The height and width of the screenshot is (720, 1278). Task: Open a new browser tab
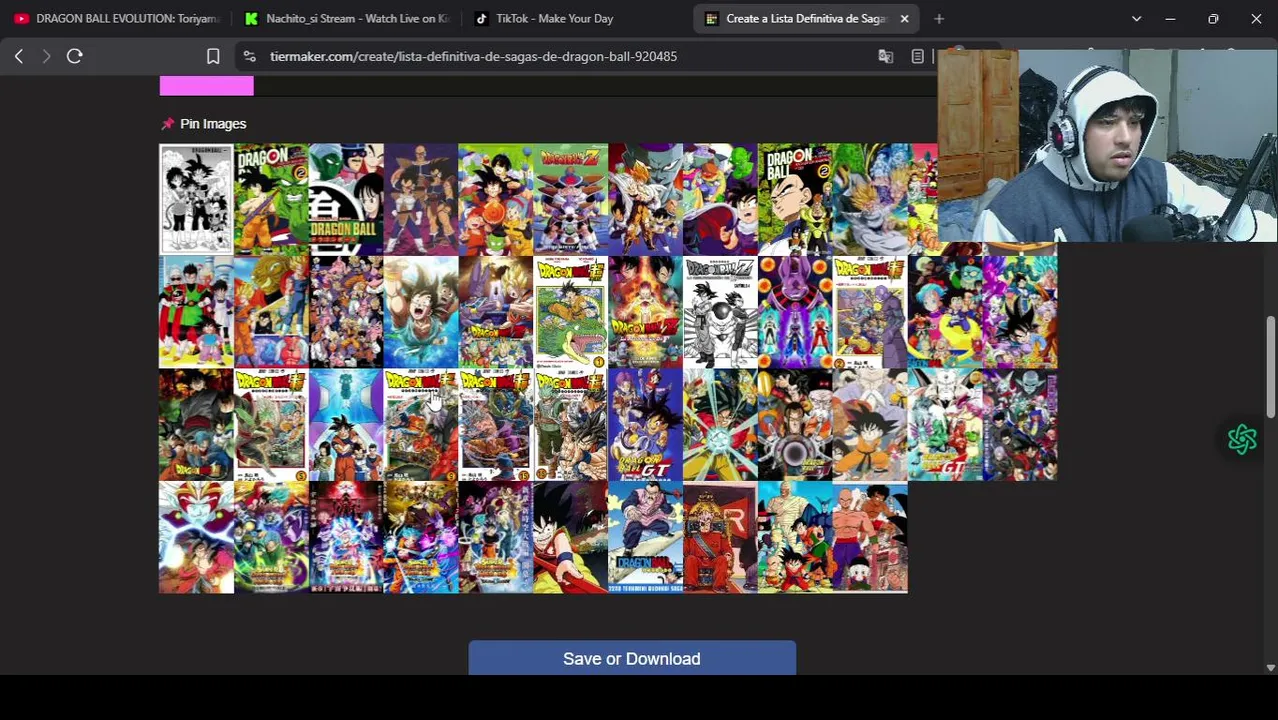click(x=939, y=18)
